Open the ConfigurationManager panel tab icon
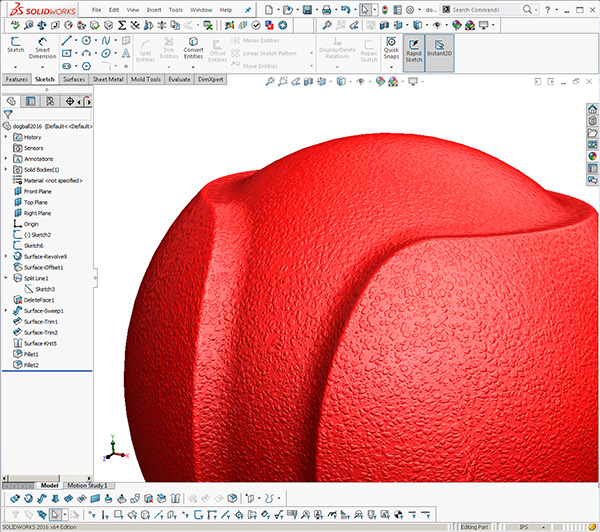 [50, 101]
